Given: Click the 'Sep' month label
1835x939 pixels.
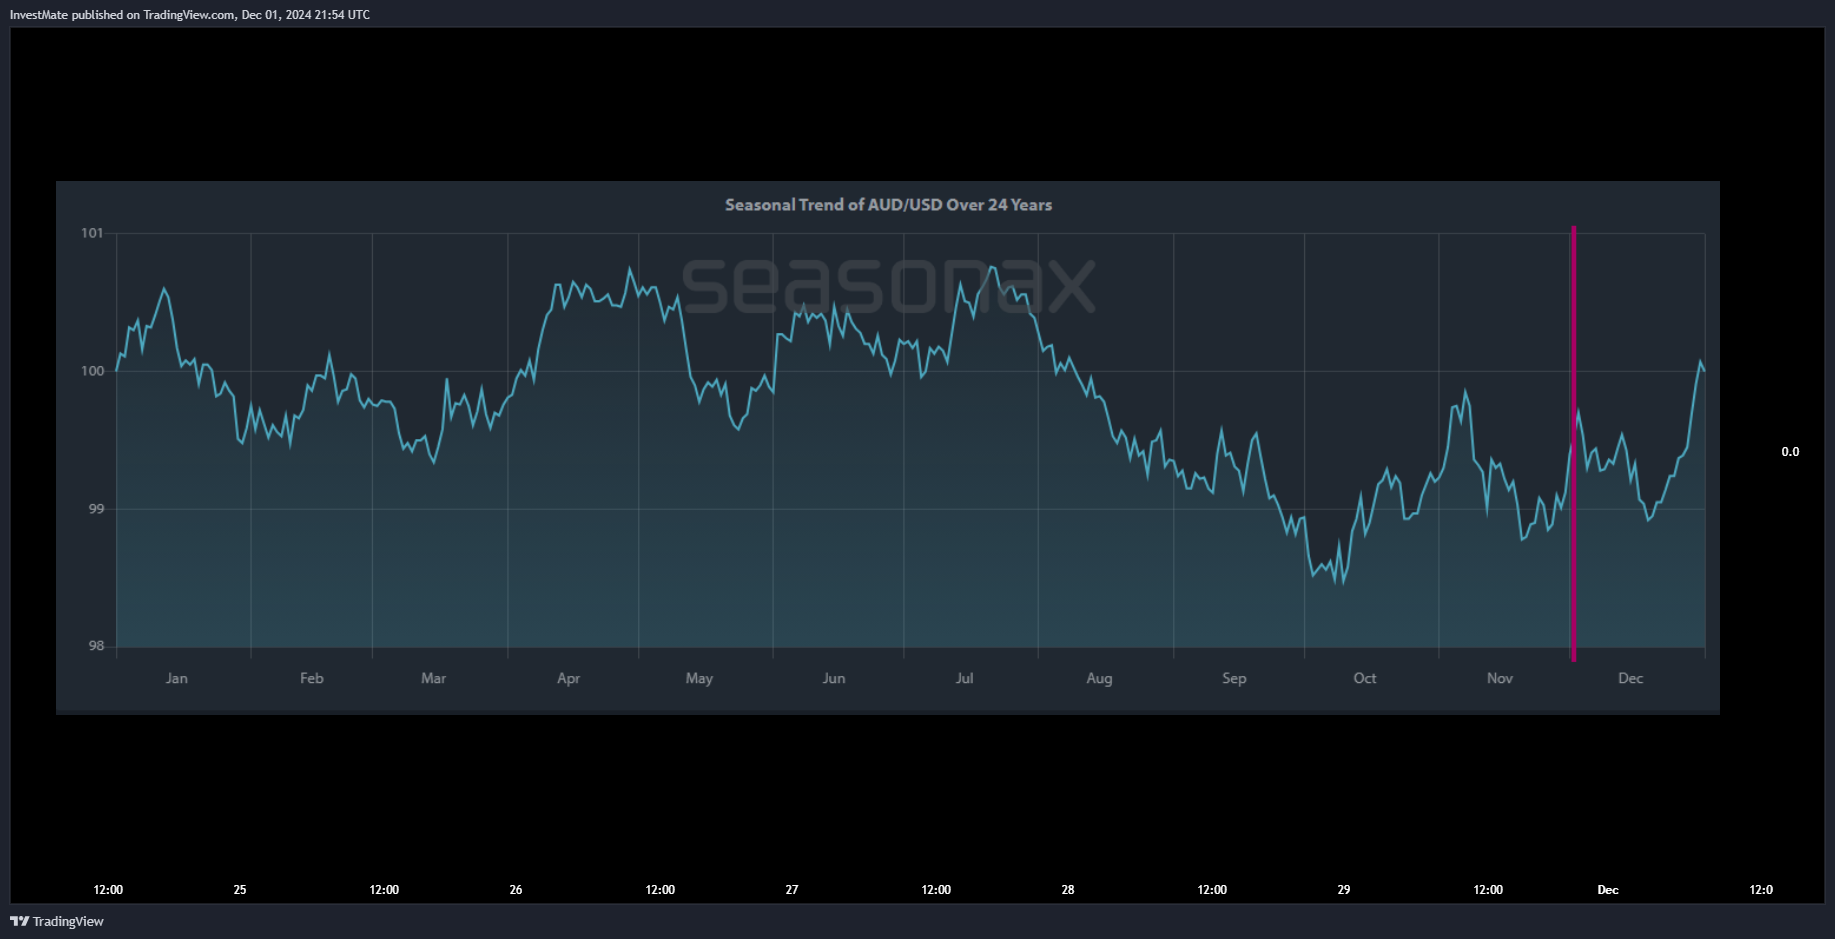Looking at the screenshot, I should (1234, 678).
